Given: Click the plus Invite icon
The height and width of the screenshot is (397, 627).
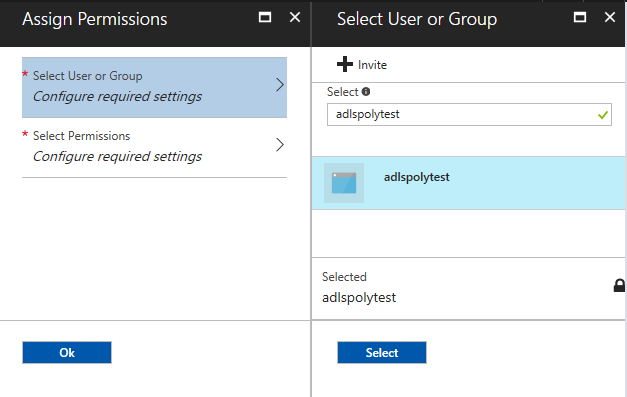Looking at the screenshot, I should pos(345,64).
